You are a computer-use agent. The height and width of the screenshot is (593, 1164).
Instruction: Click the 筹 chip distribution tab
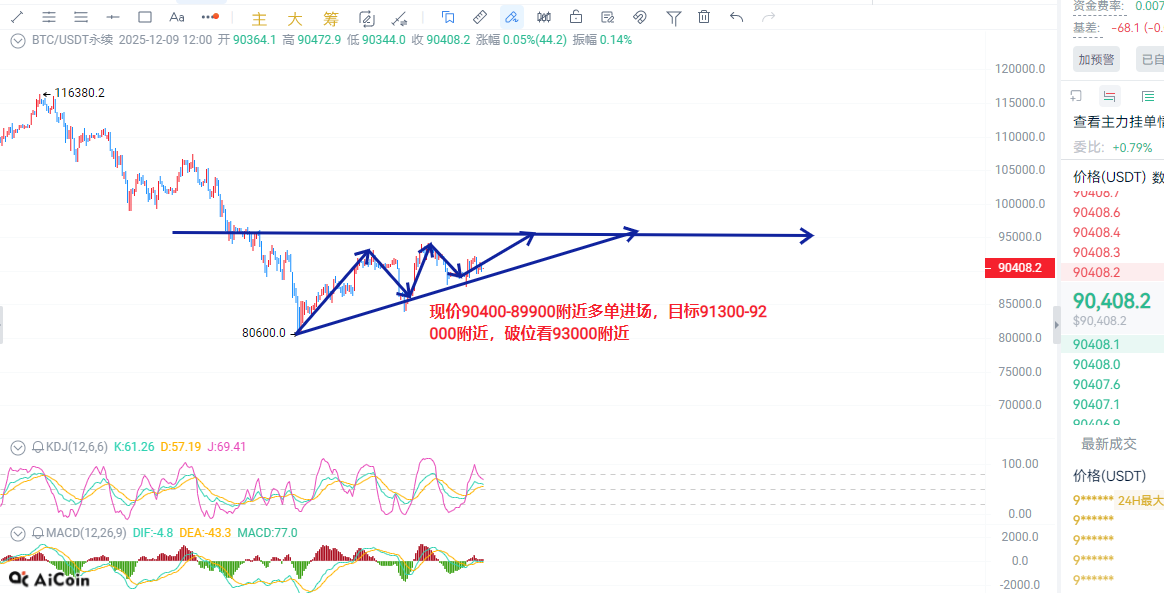click(x=331, y=18)
